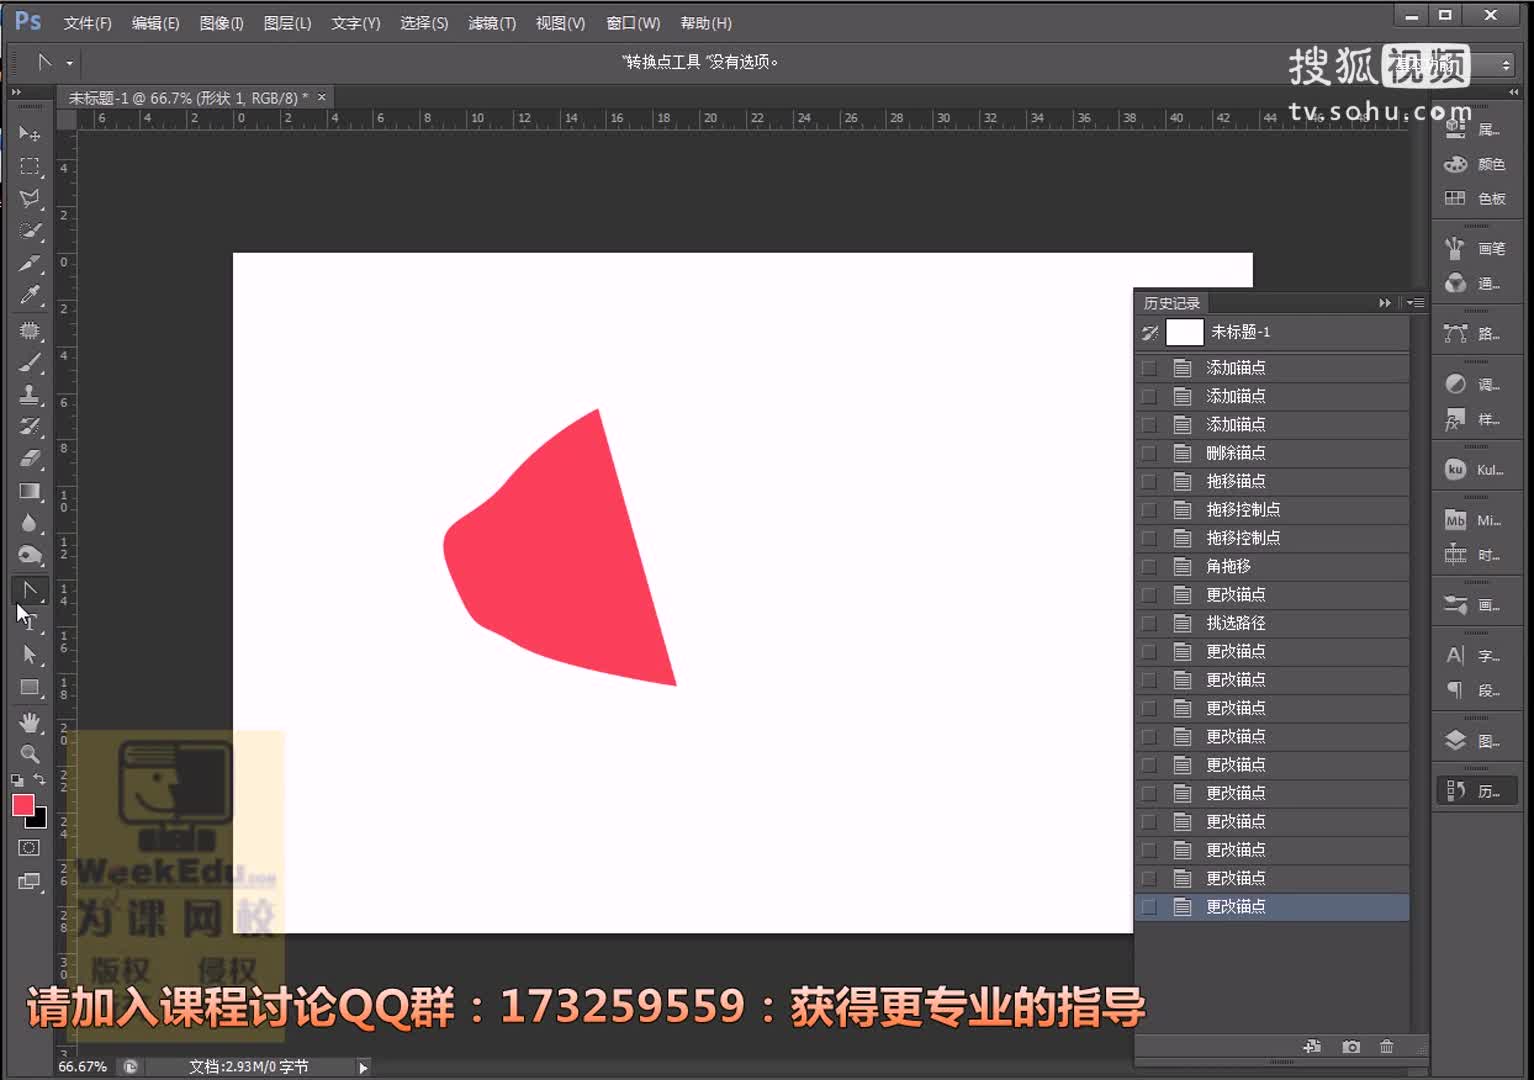
Task: Select the Polygonal Lasso tool
Action: click(x=30, y=198)
